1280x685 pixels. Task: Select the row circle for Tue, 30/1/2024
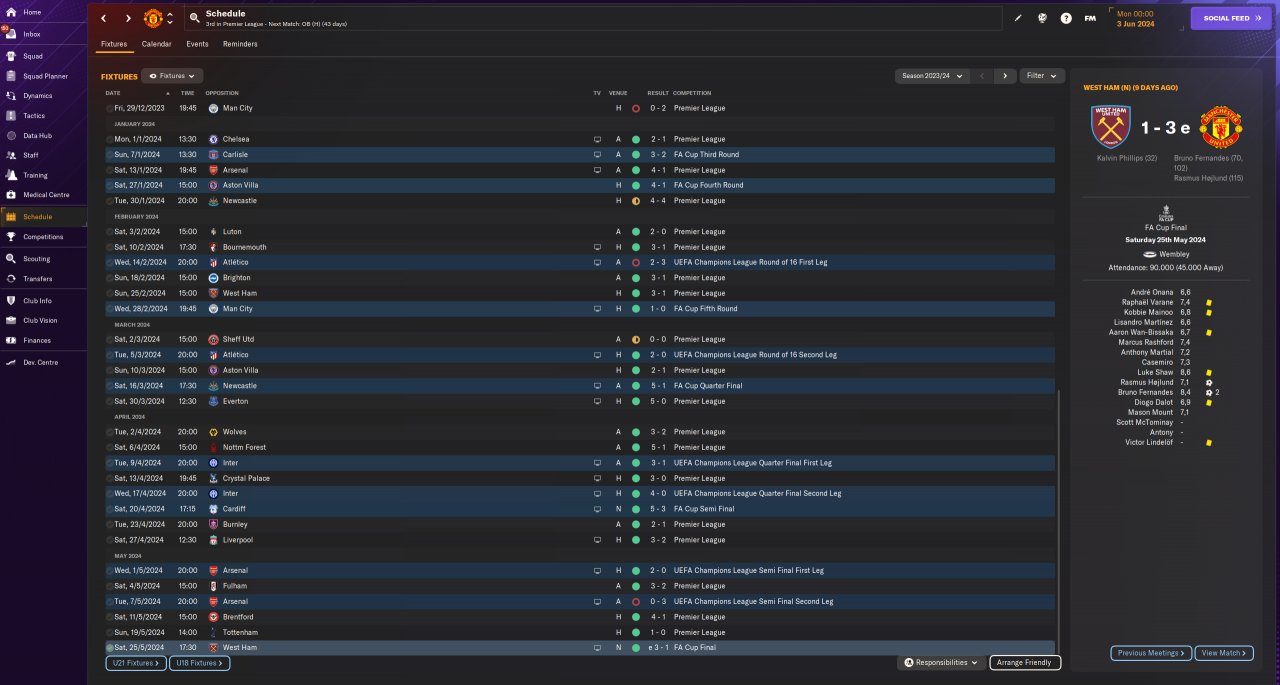[110, 201]
